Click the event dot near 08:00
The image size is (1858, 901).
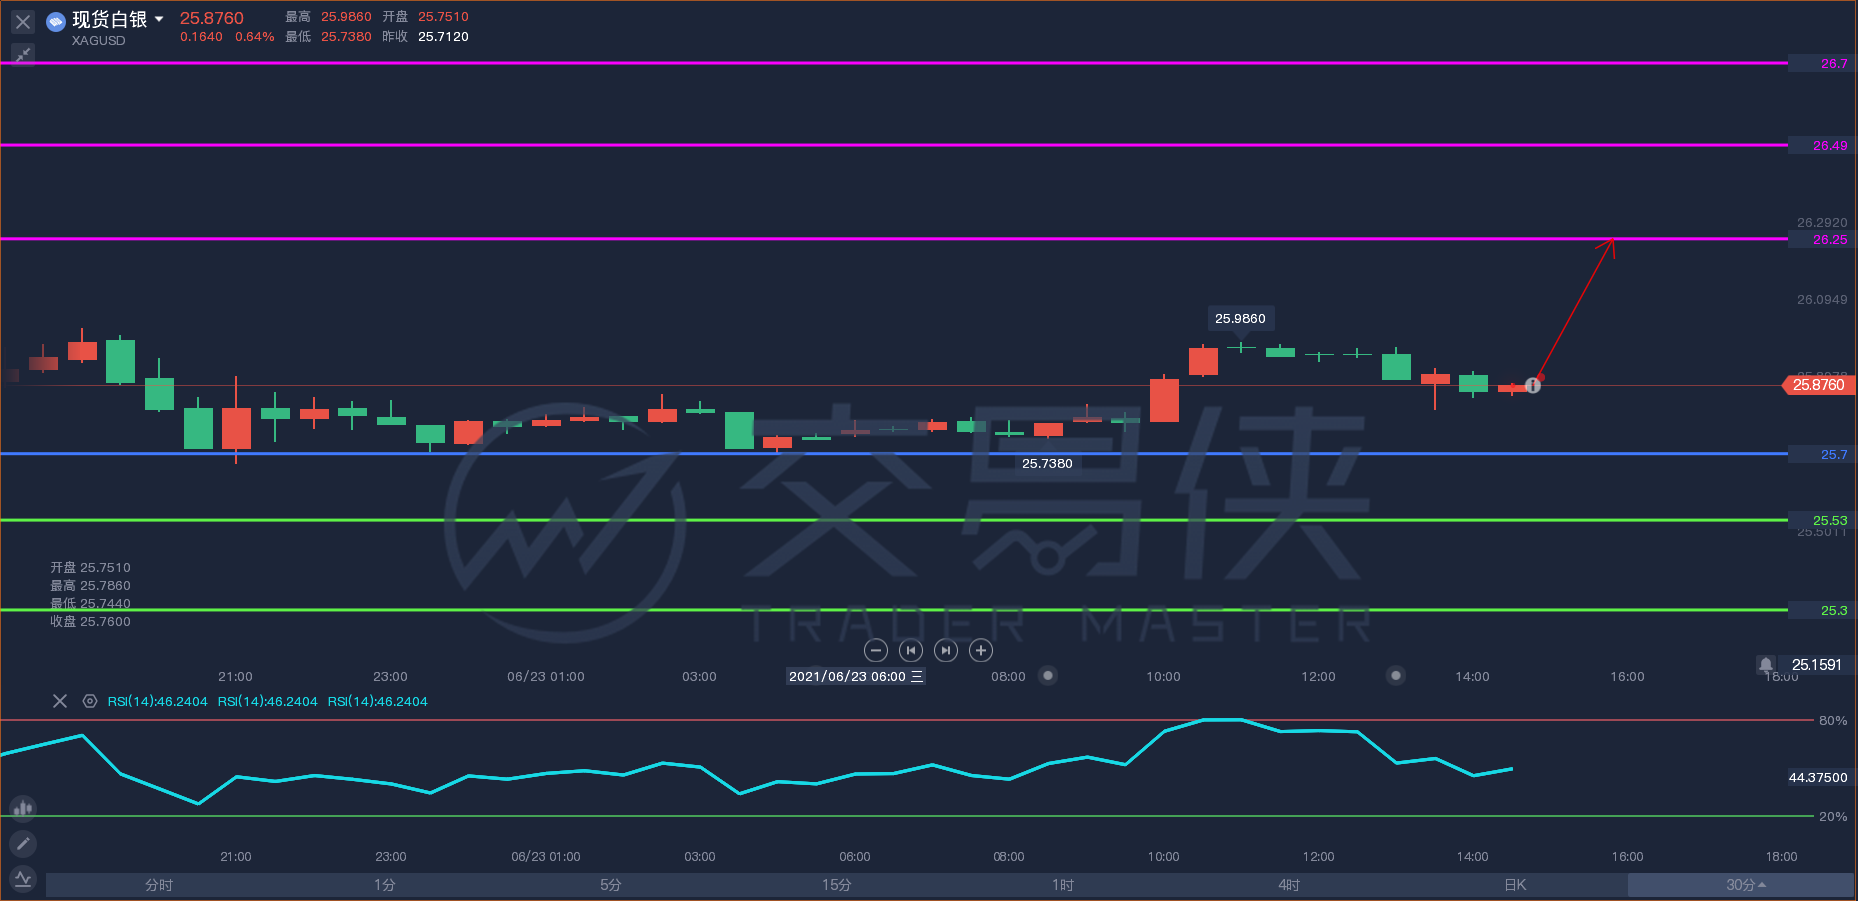pos(1048,675)
